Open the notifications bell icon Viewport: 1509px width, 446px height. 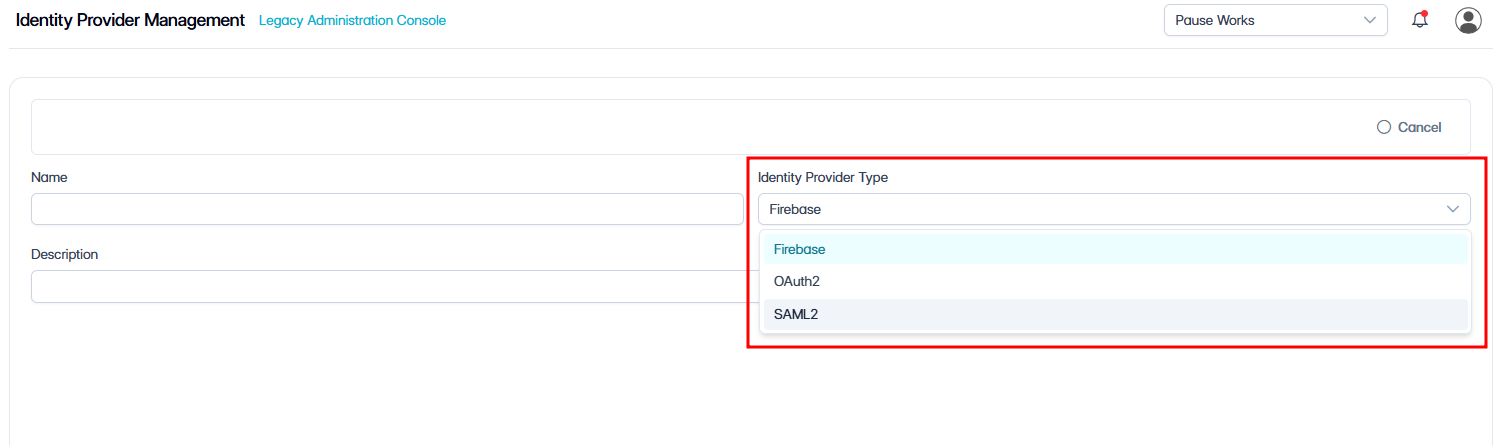pyautogui.click(x=1419, y=20)
